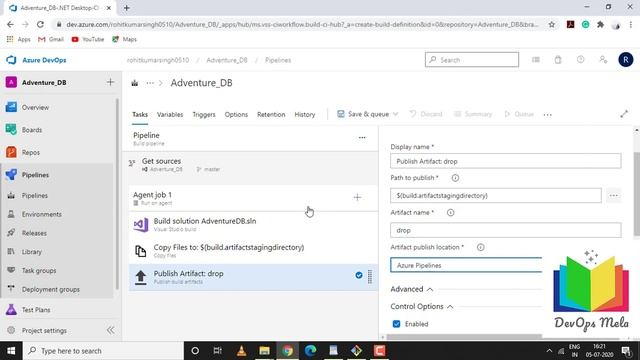Click the Windows taskbar search box
This screenshot has width=640, height=360.
[x=103, y=351]
